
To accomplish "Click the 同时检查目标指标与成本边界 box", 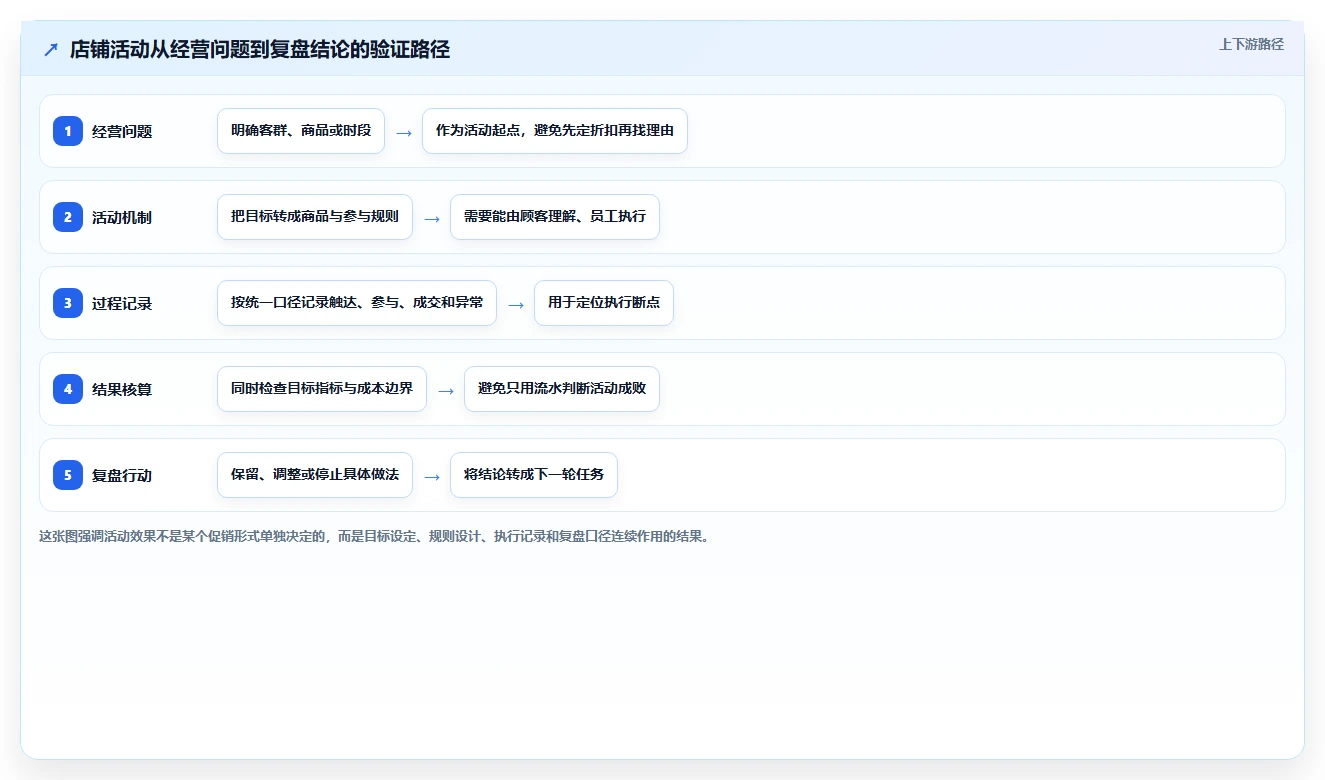I will (322, 389).
